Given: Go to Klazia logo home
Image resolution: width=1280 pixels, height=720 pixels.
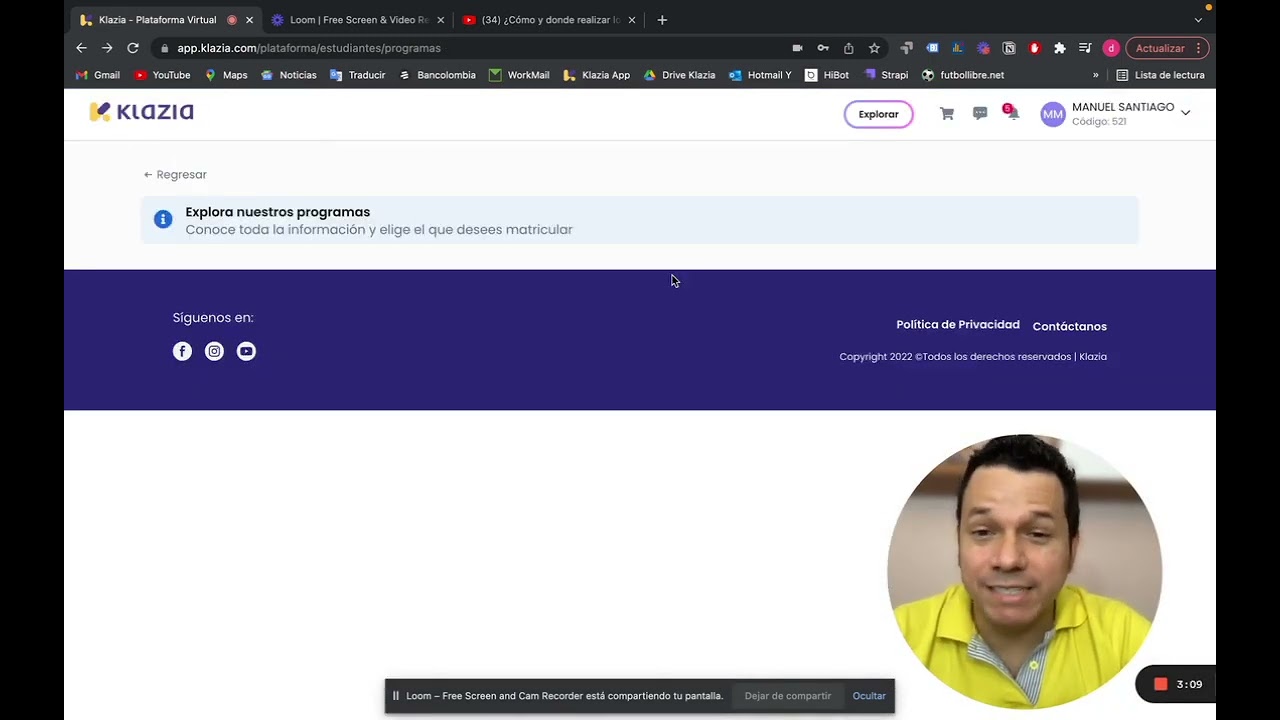Looking at the screenshot, I should (x=141, y=112).
